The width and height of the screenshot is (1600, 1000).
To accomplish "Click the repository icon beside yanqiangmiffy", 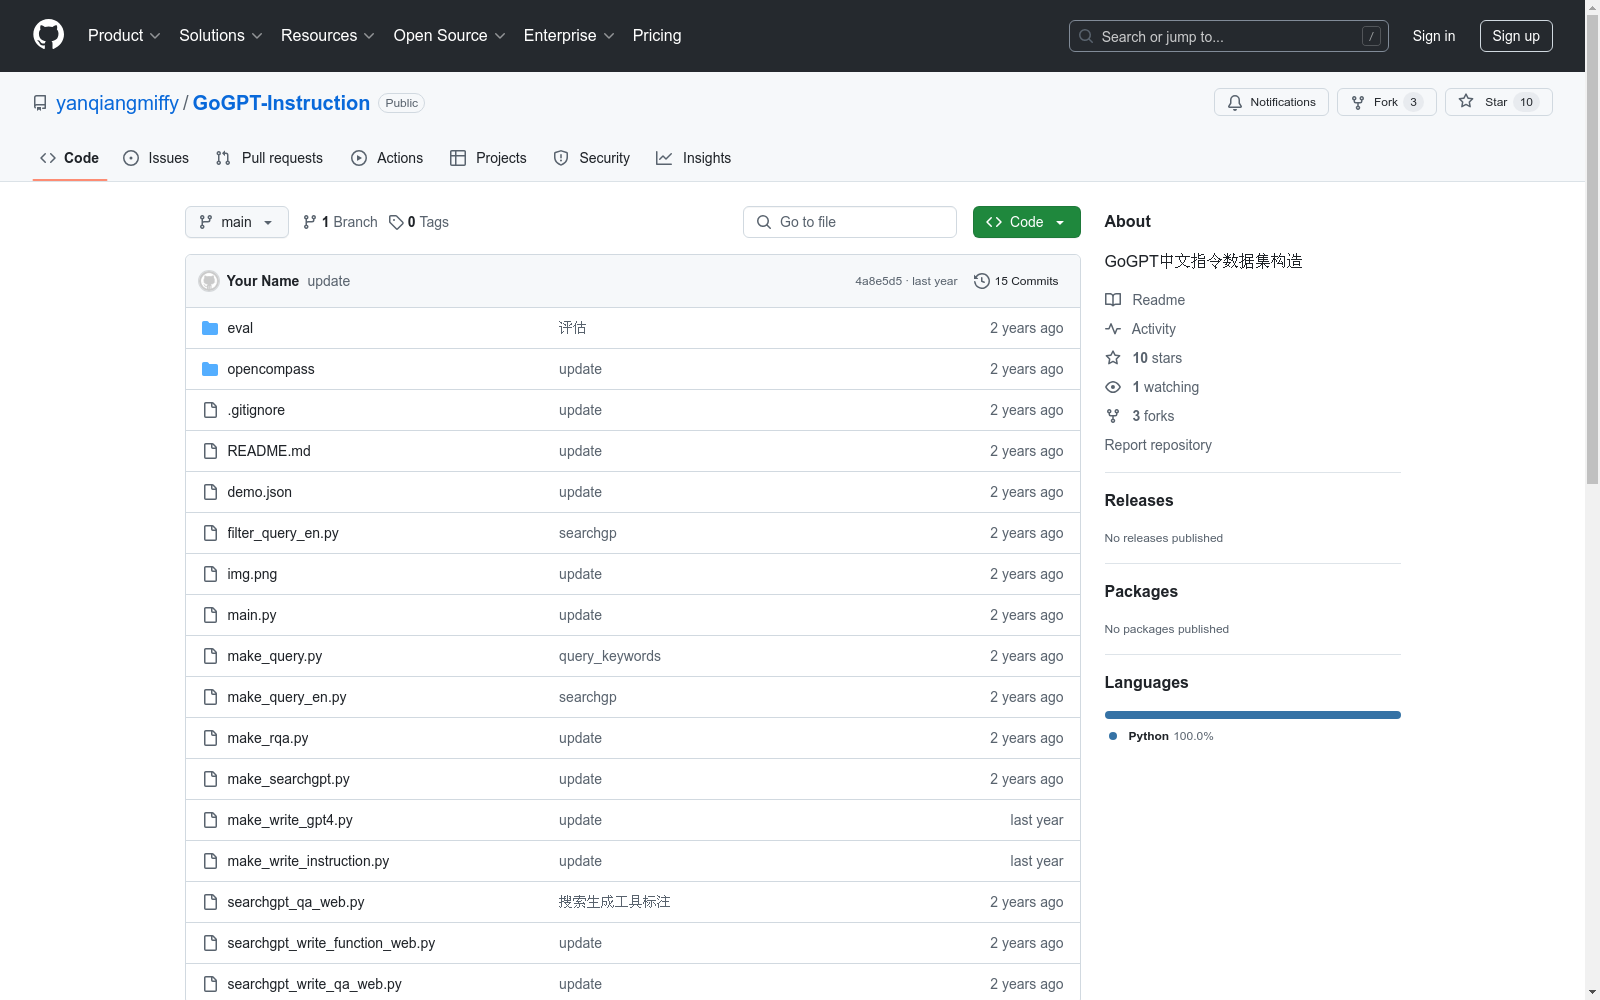I will 40,103.
